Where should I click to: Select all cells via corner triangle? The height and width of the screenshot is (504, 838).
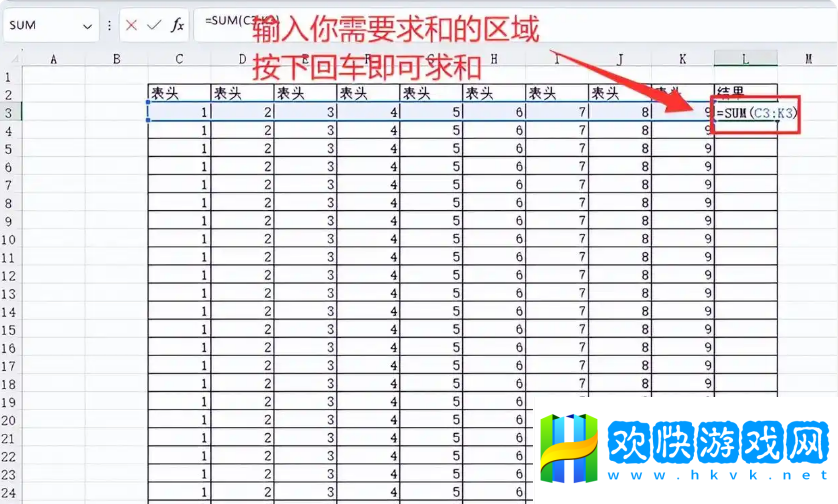pyautogui.click(x=14, y=59)
